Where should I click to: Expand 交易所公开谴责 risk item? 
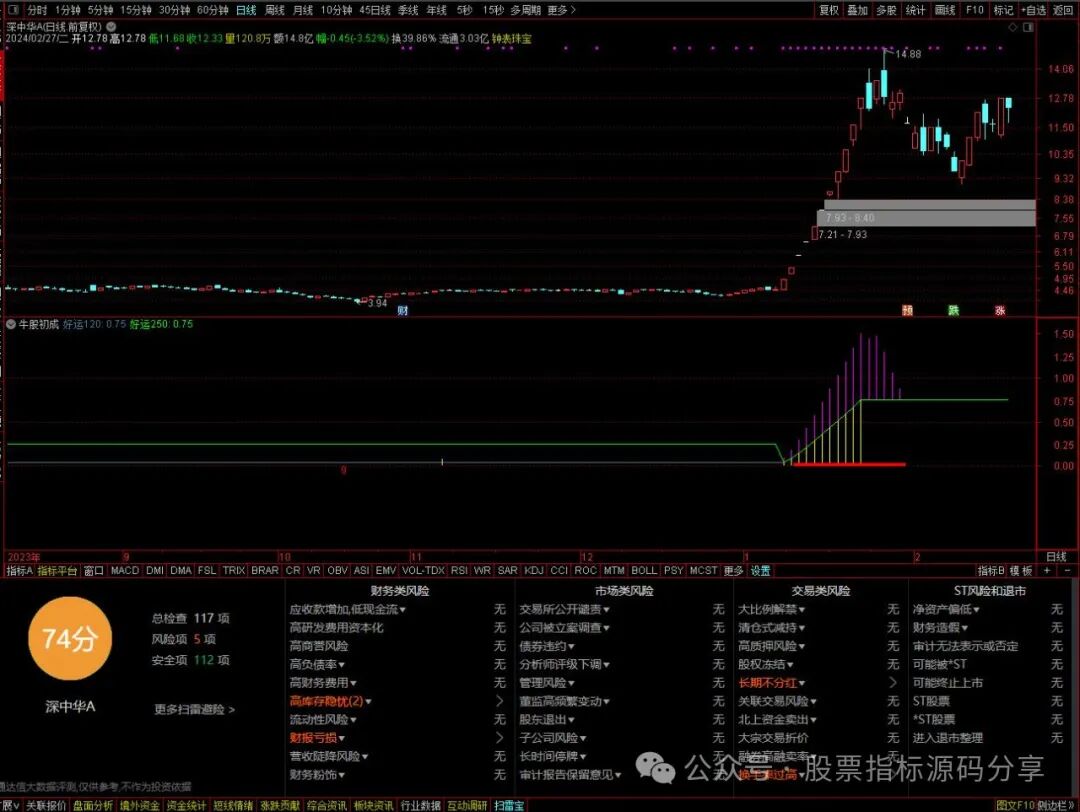564,610
